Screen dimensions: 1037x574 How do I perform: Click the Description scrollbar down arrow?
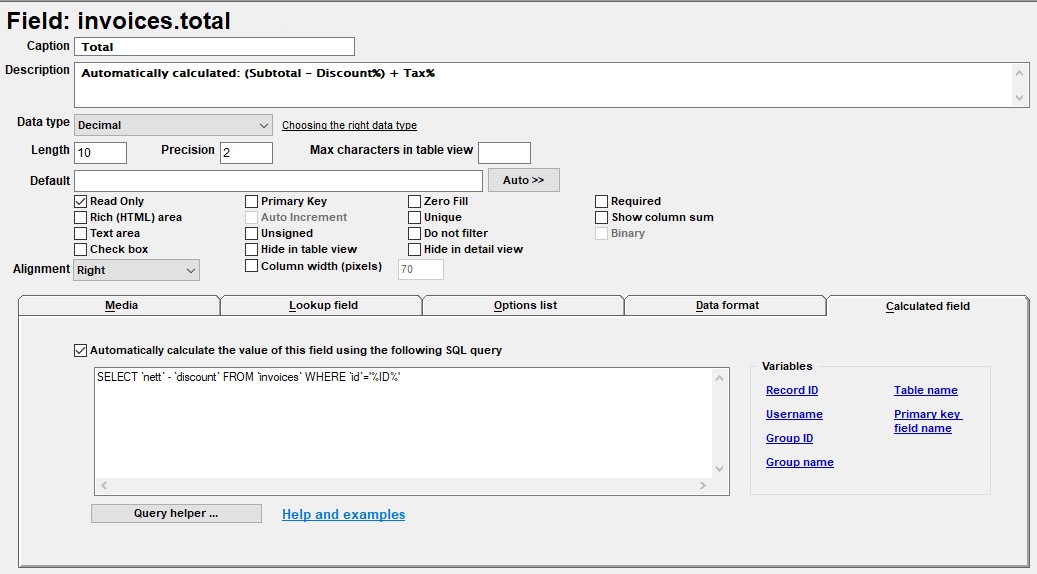pyautogui.click(x=1019, y=98)
